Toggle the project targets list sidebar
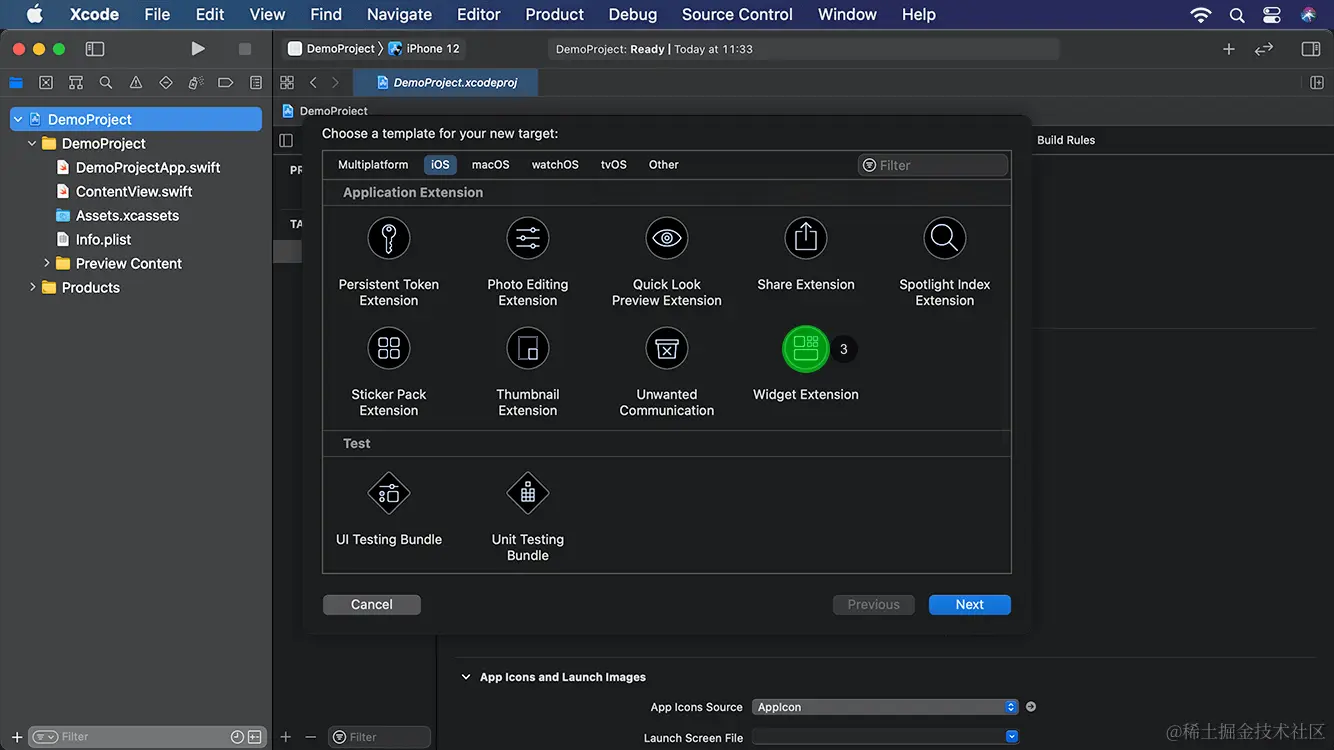Viewport: 1334px width, 750px height. pos(286,140)
